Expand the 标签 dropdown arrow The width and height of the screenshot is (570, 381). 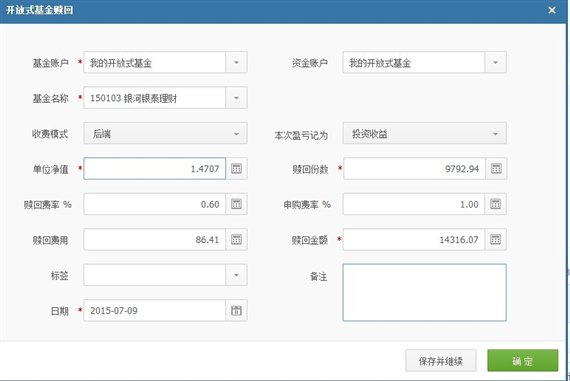tap(236, 275)
